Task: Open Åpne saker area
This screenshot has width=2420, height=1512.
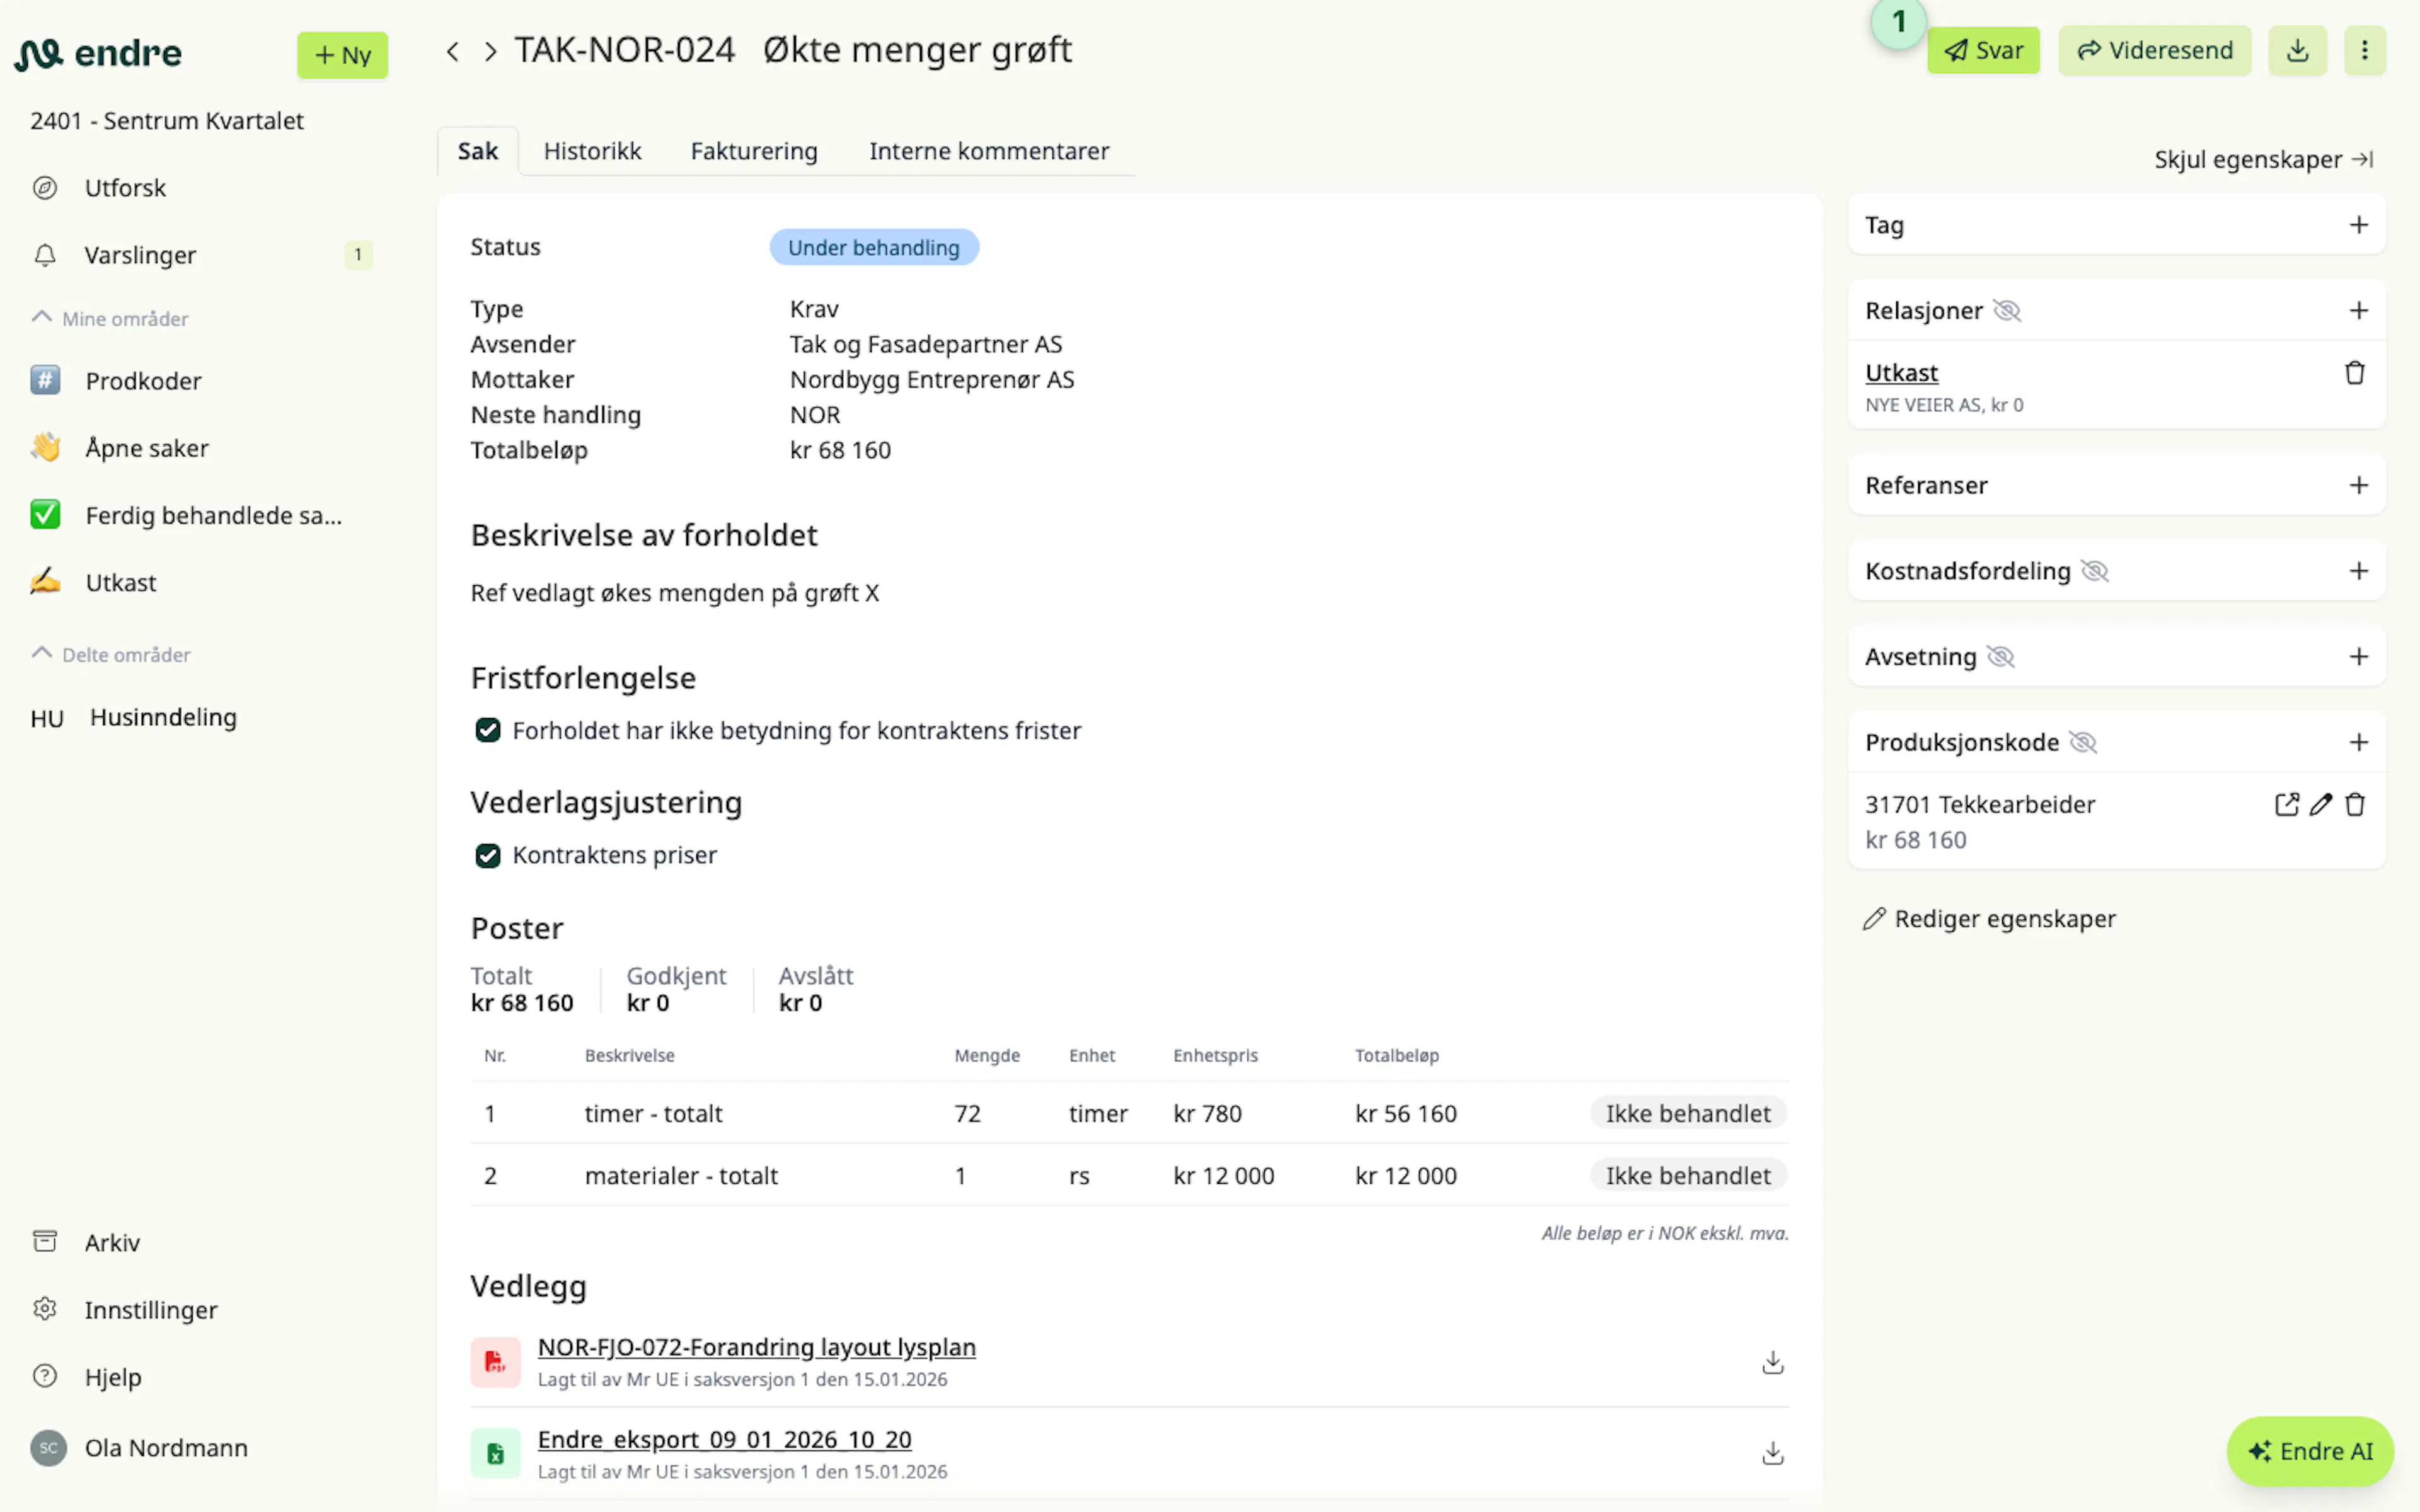Action: point(147,448)
